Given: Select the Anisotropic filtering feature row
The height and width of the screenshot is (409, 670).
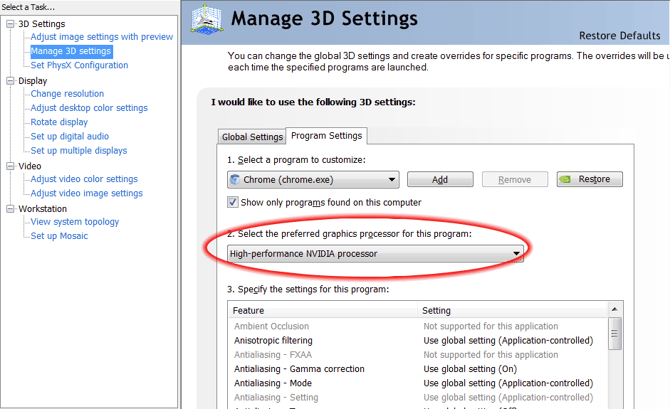Looking at the screenshot, I should 272,340.
